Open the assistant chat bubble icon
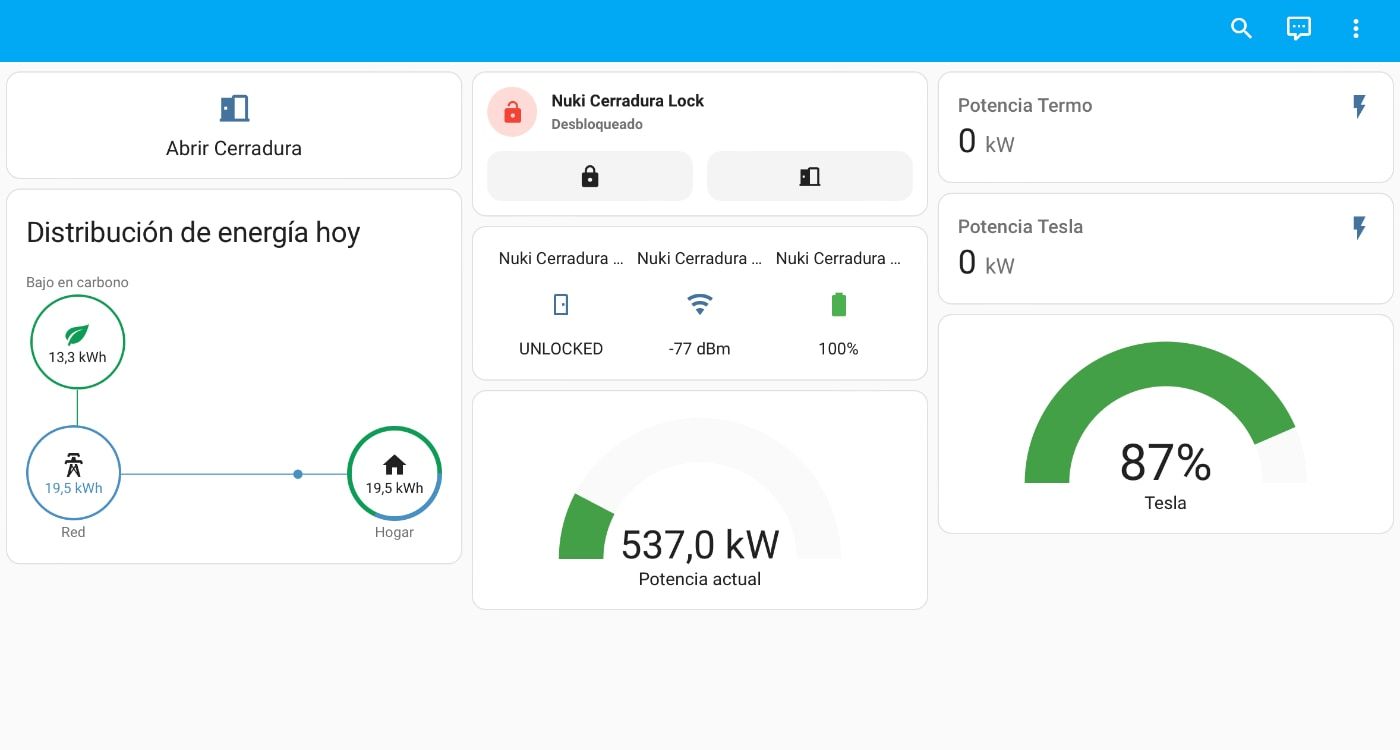 point(1298,28)
